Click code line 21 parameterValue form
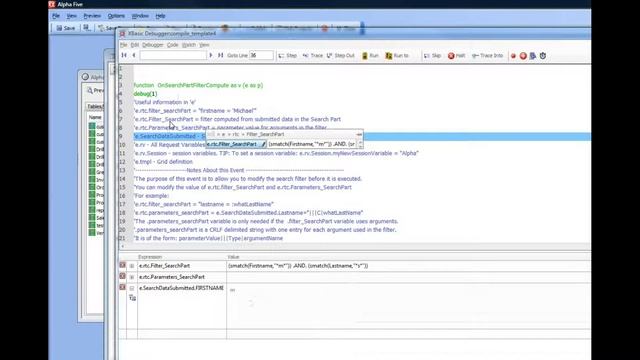 coord(208,238)
